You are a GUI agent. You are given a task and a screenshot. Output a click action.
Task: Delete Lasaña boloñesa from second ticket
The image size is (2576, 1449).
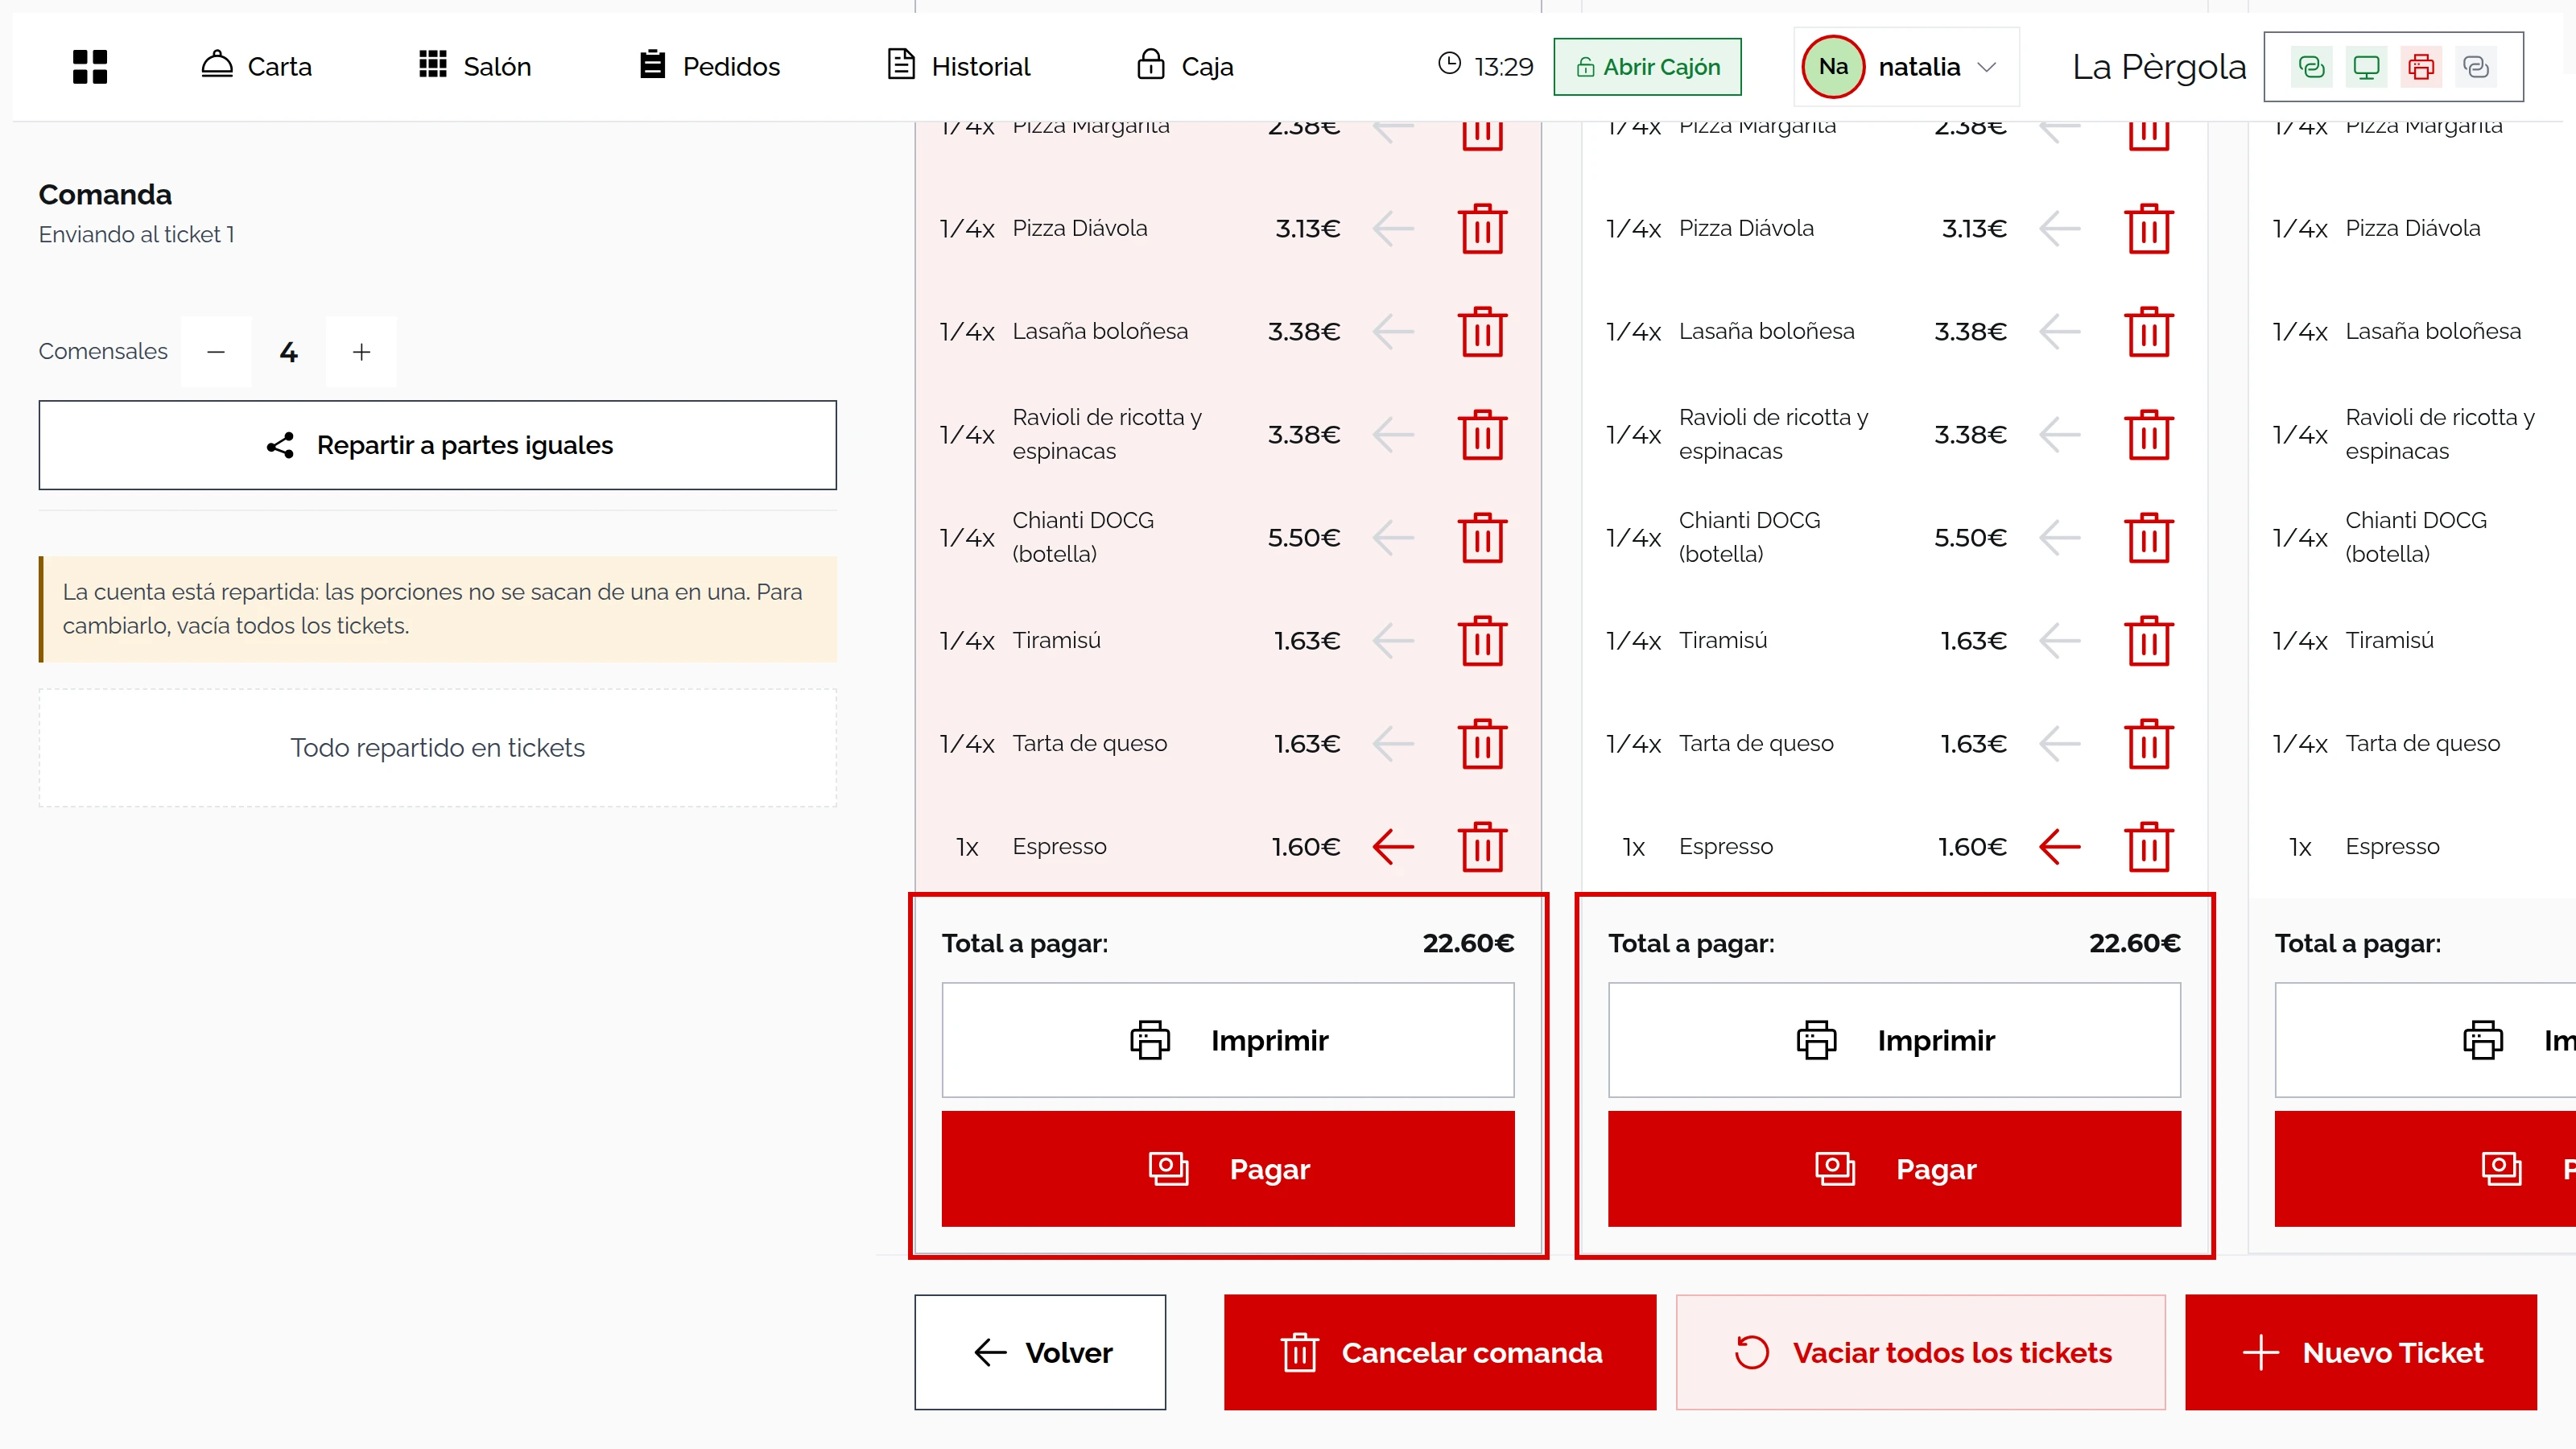click(x=2148, y=332)
